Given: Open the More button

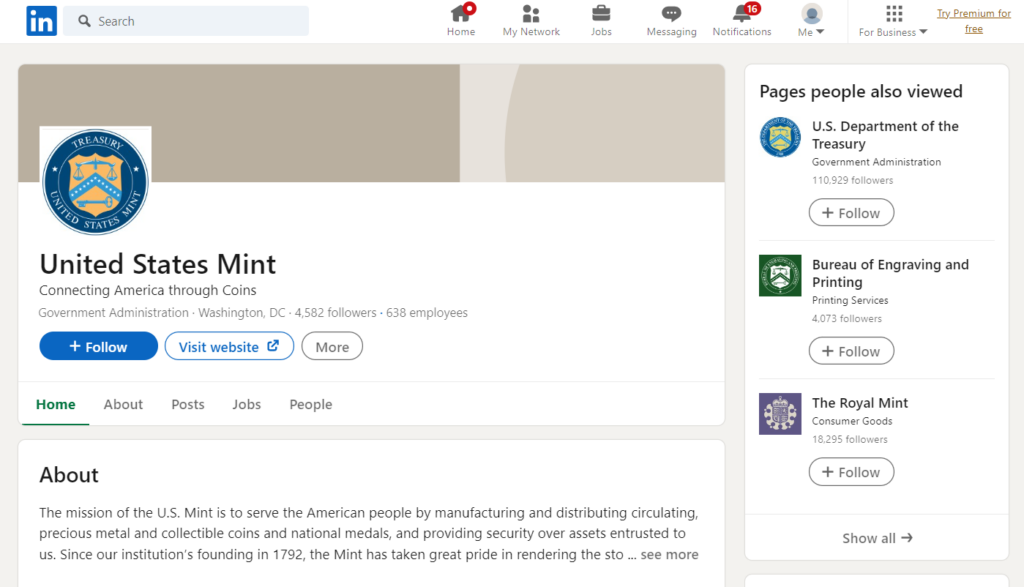Looking at the screenshot, I should coord(332,346).
